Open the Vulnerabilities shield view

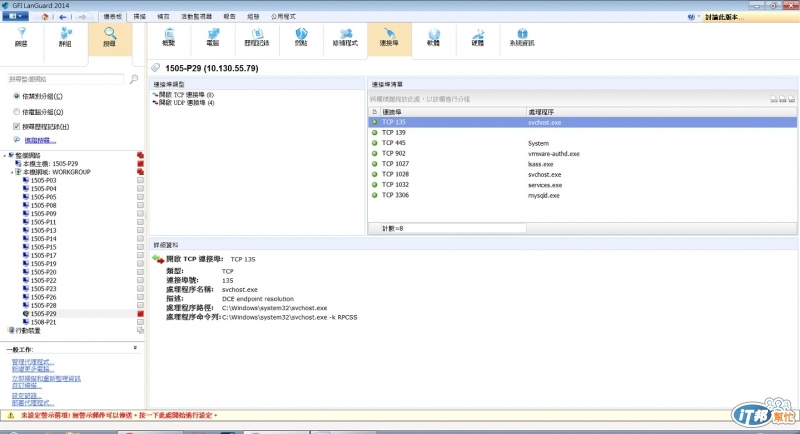point(301,38)
